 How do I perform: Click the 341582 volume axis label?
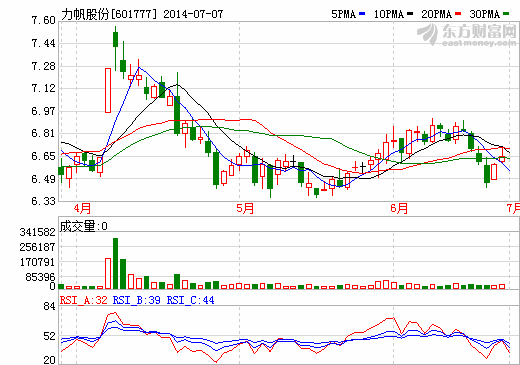click(38, 232)
